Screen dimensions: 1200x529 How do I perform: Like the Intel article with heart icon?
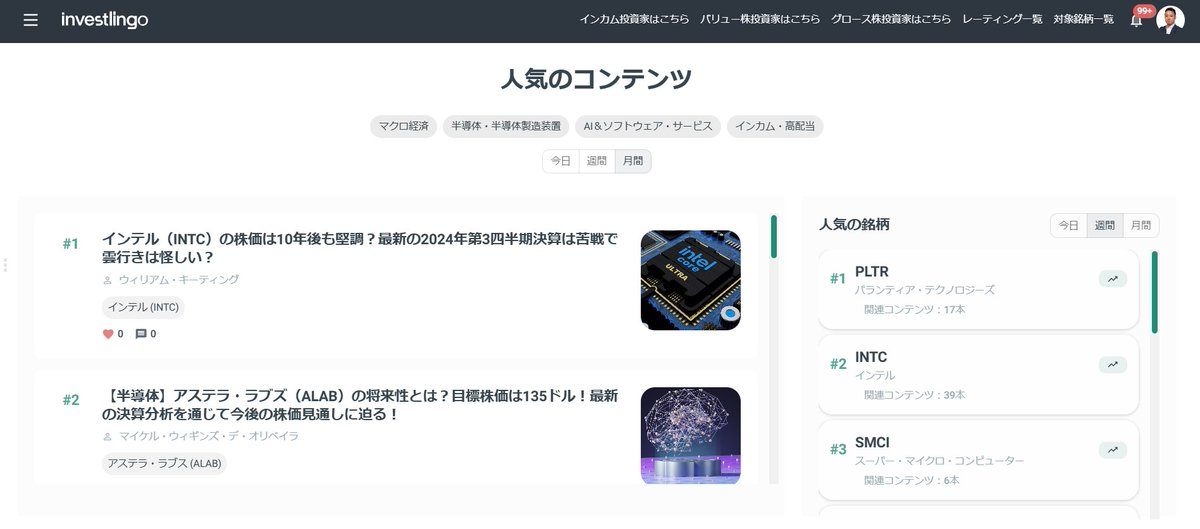click(108, 334)
